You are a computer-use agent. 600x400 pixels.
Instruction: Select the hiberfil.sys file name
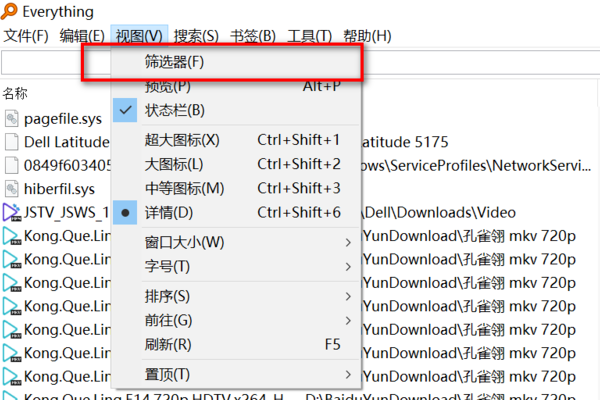59,189
